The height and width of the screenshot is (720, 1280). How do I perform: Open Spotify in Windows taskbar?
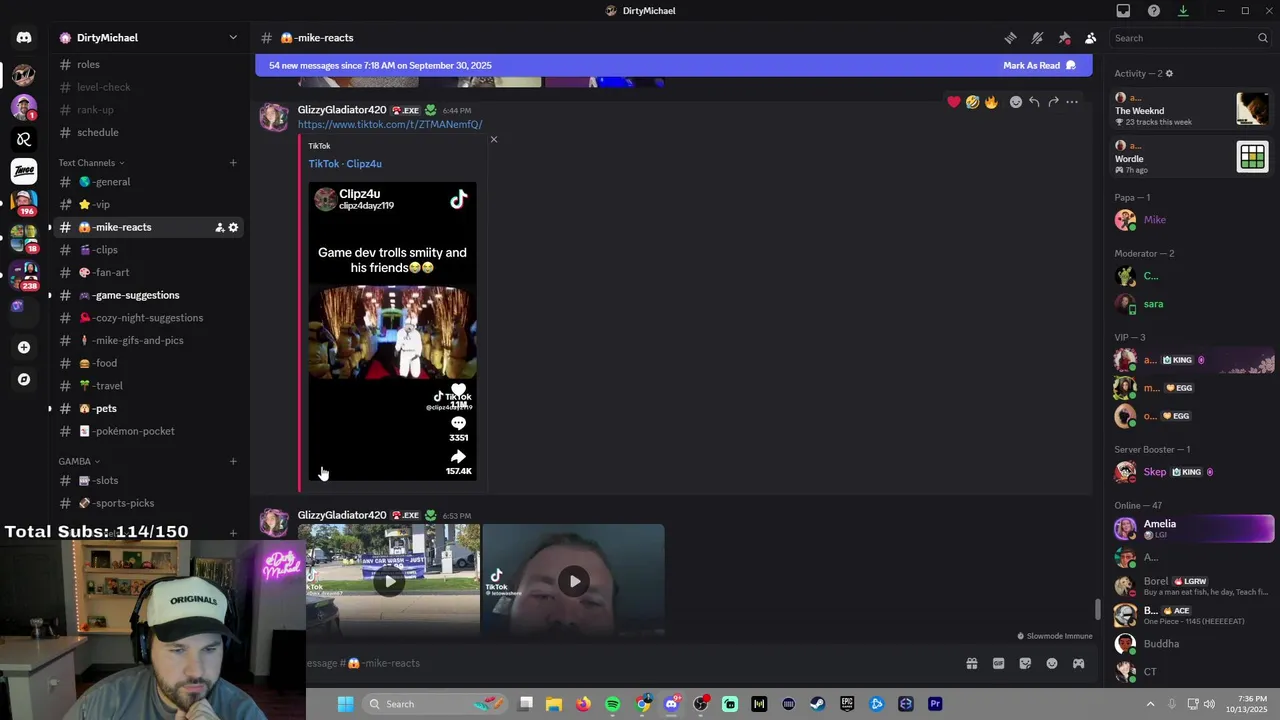(x=613, y=704)
